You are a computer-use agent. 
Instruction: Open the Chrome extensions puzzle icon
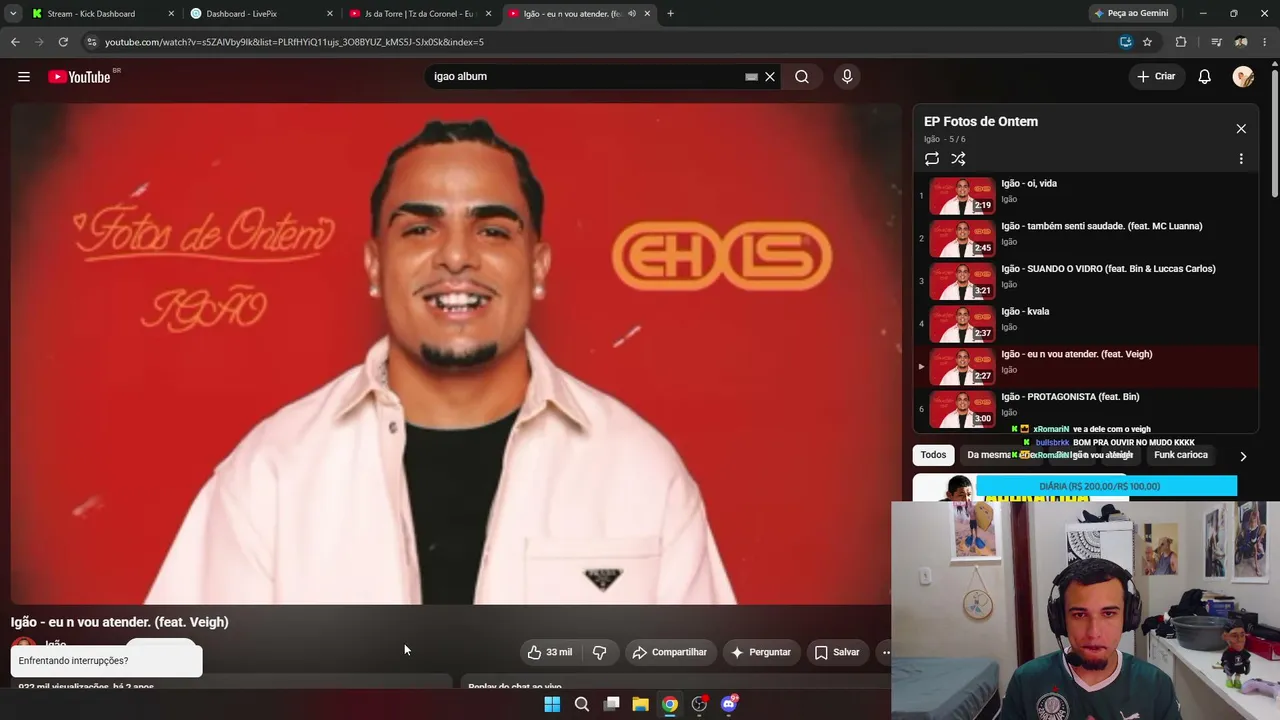pos(1181,42)
